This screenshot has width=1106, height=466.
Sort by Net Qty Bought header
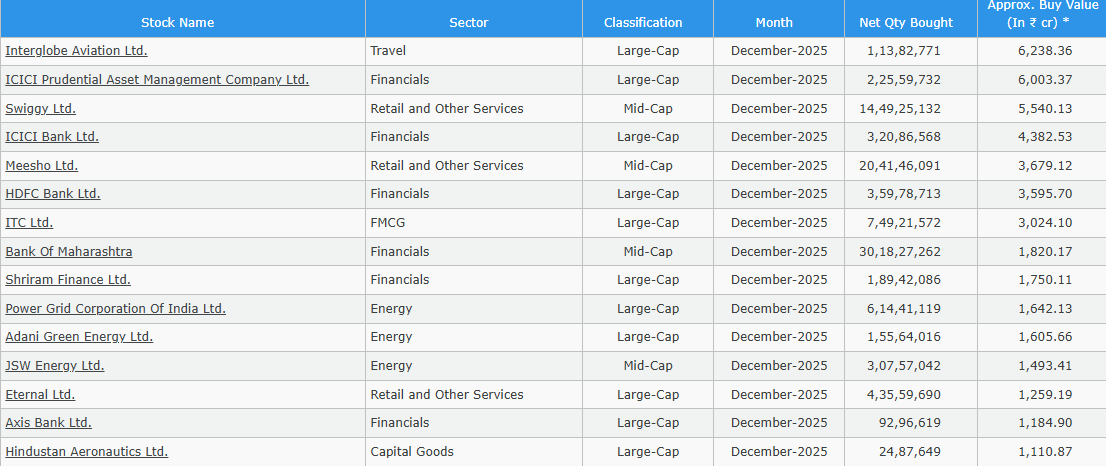tap(906, 22)
